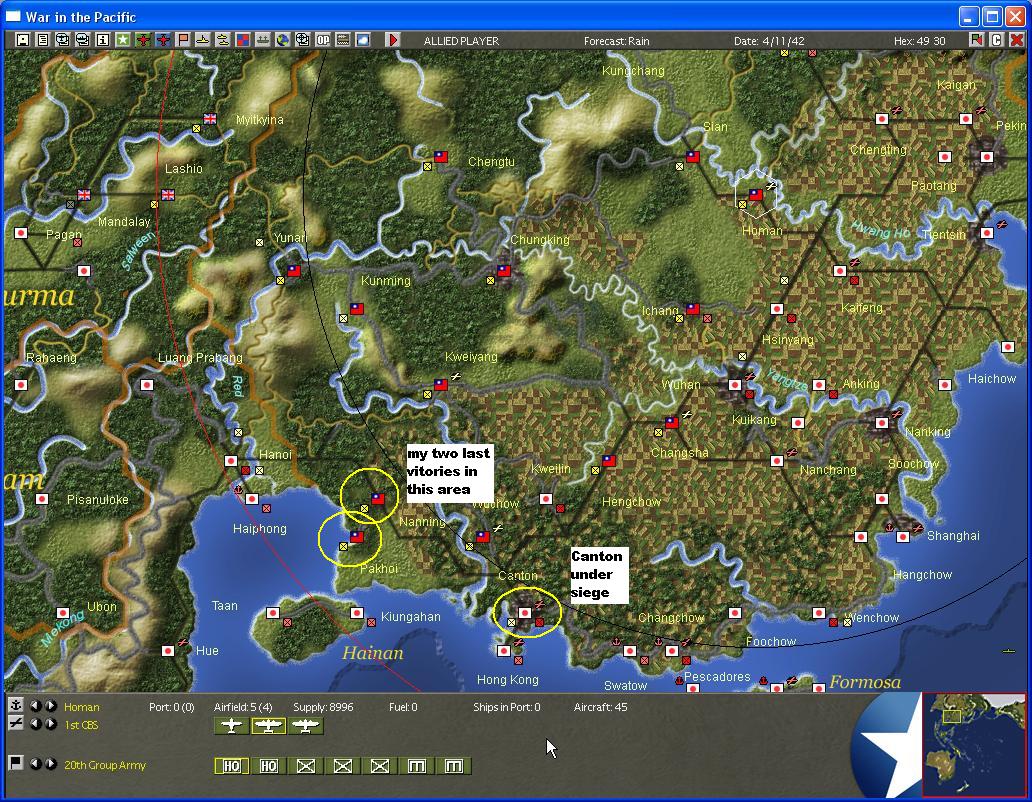Select the Japanese flag at Canton
This screenshot has height=802, width=1032.
[525, 613]
